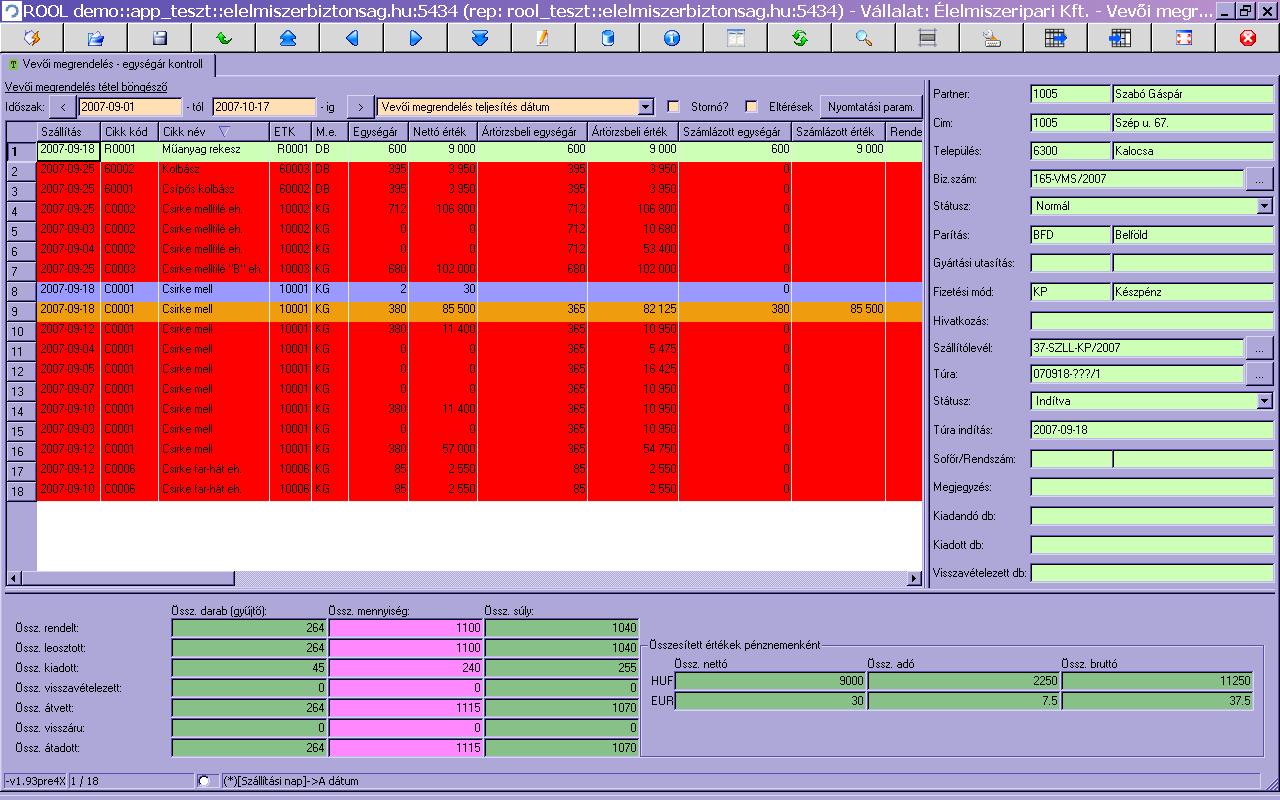Viewport: 1280px width, 800px height.
Task: Enable the Stornó? checkbox
Action: 673,107
